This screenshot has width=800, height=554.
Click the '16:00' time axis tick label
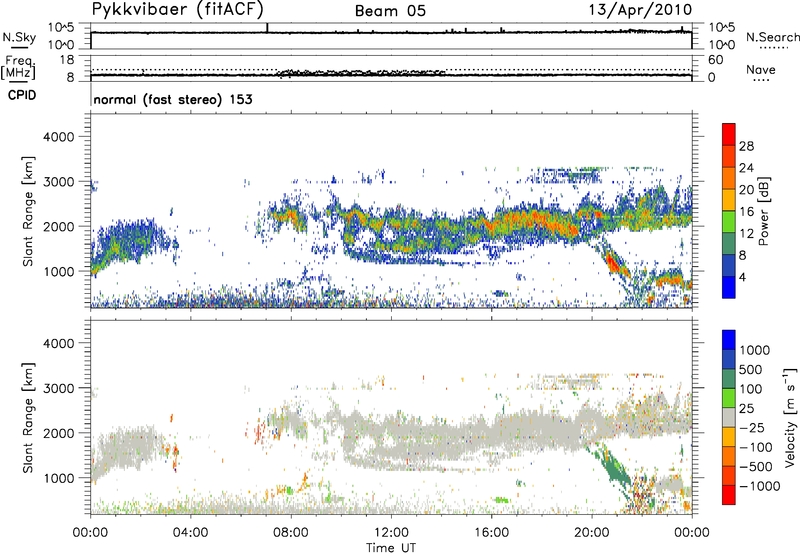(491, 533)
